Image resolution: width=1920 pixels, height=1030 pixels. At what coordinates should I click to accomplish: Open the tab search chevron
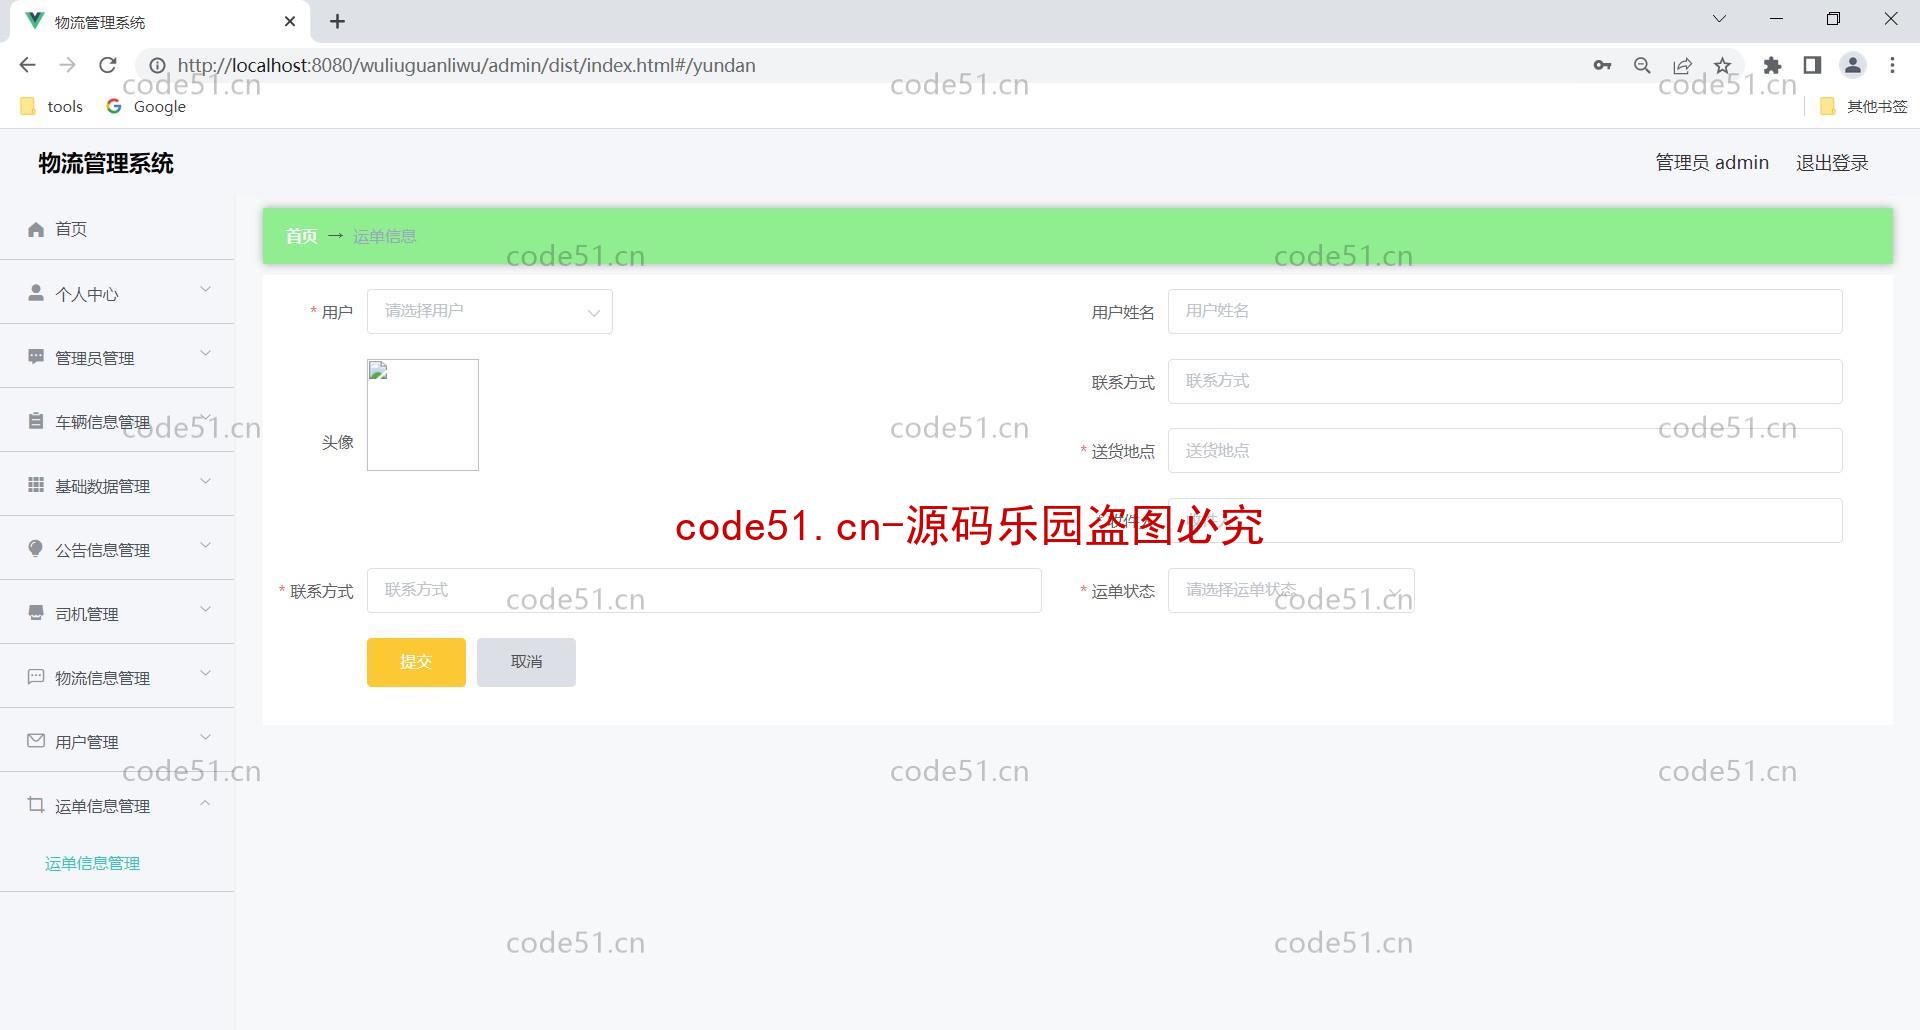1719,19
